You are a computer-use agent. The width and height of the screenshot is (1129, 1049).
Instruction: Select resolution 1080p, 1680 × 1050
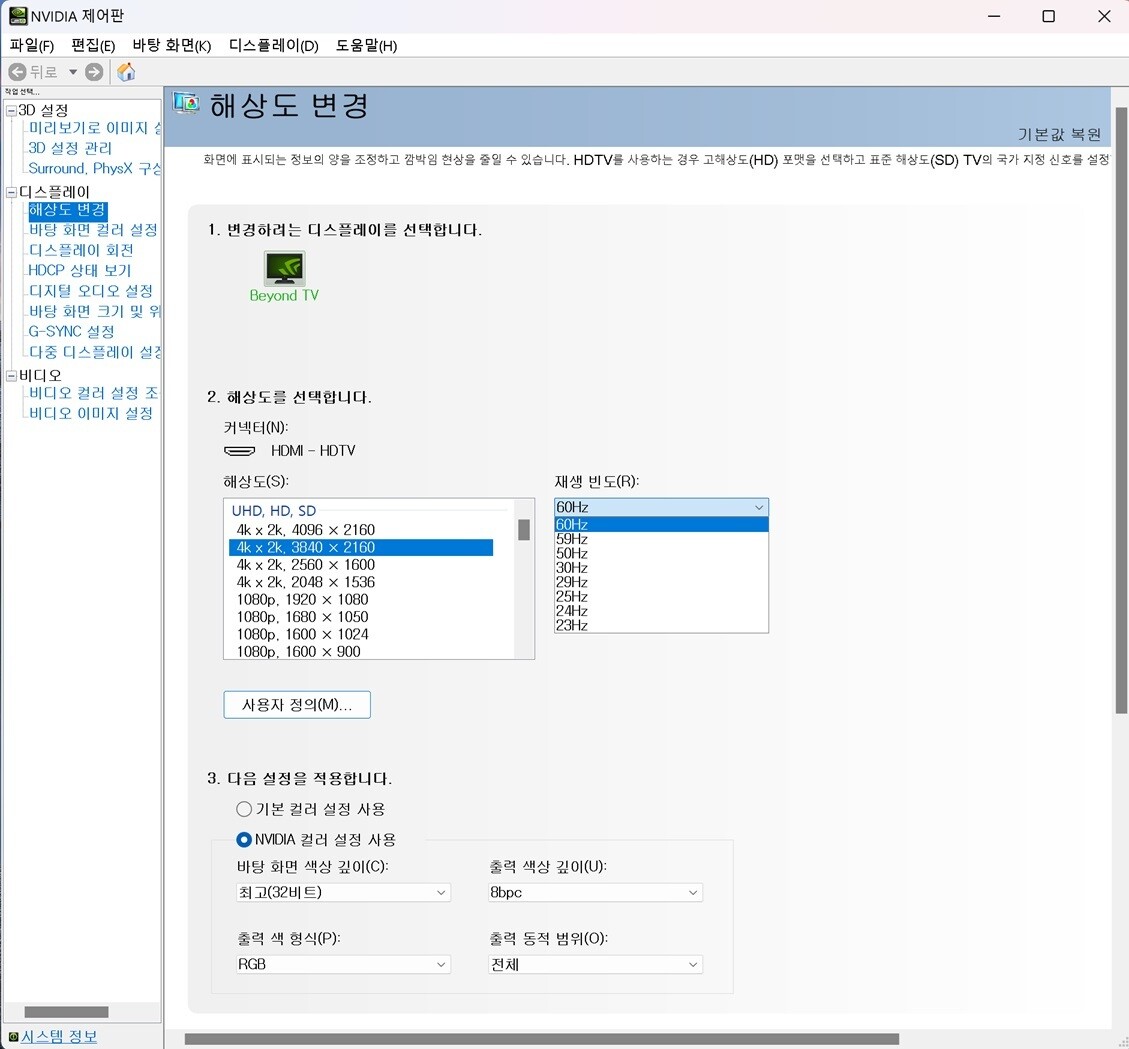361,617
